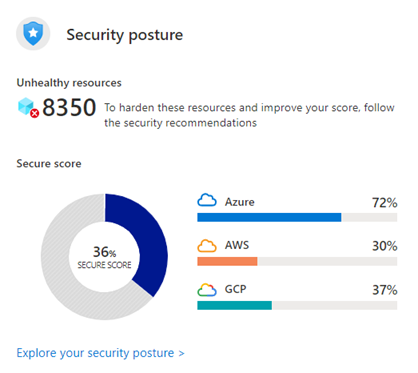418x373 pixels.
Task: Click the Azure cloud icon
Action: click(x=207, y=200)
